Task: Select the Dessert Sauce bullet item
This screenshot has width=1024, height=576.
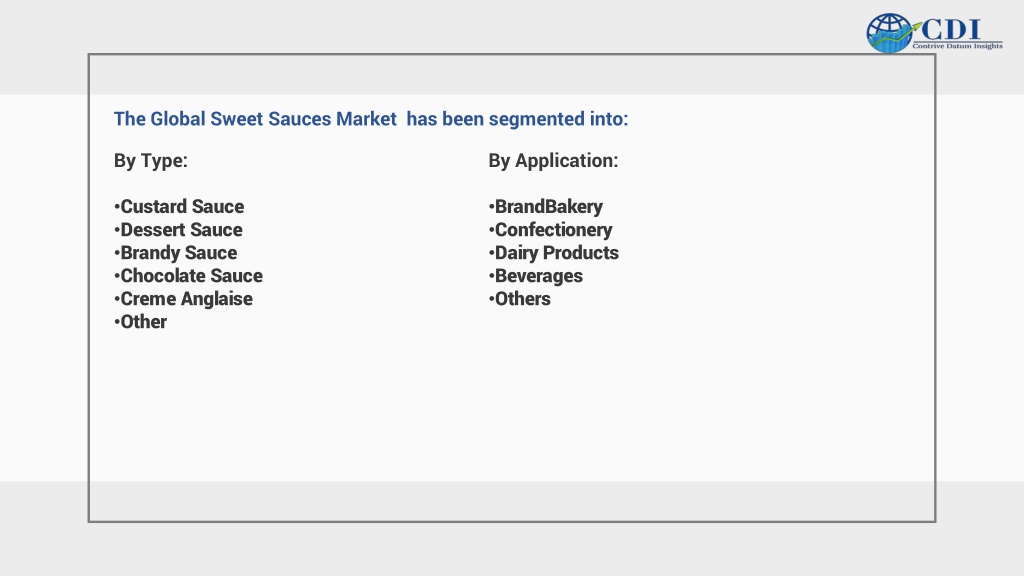Action: tap(178, 230)
